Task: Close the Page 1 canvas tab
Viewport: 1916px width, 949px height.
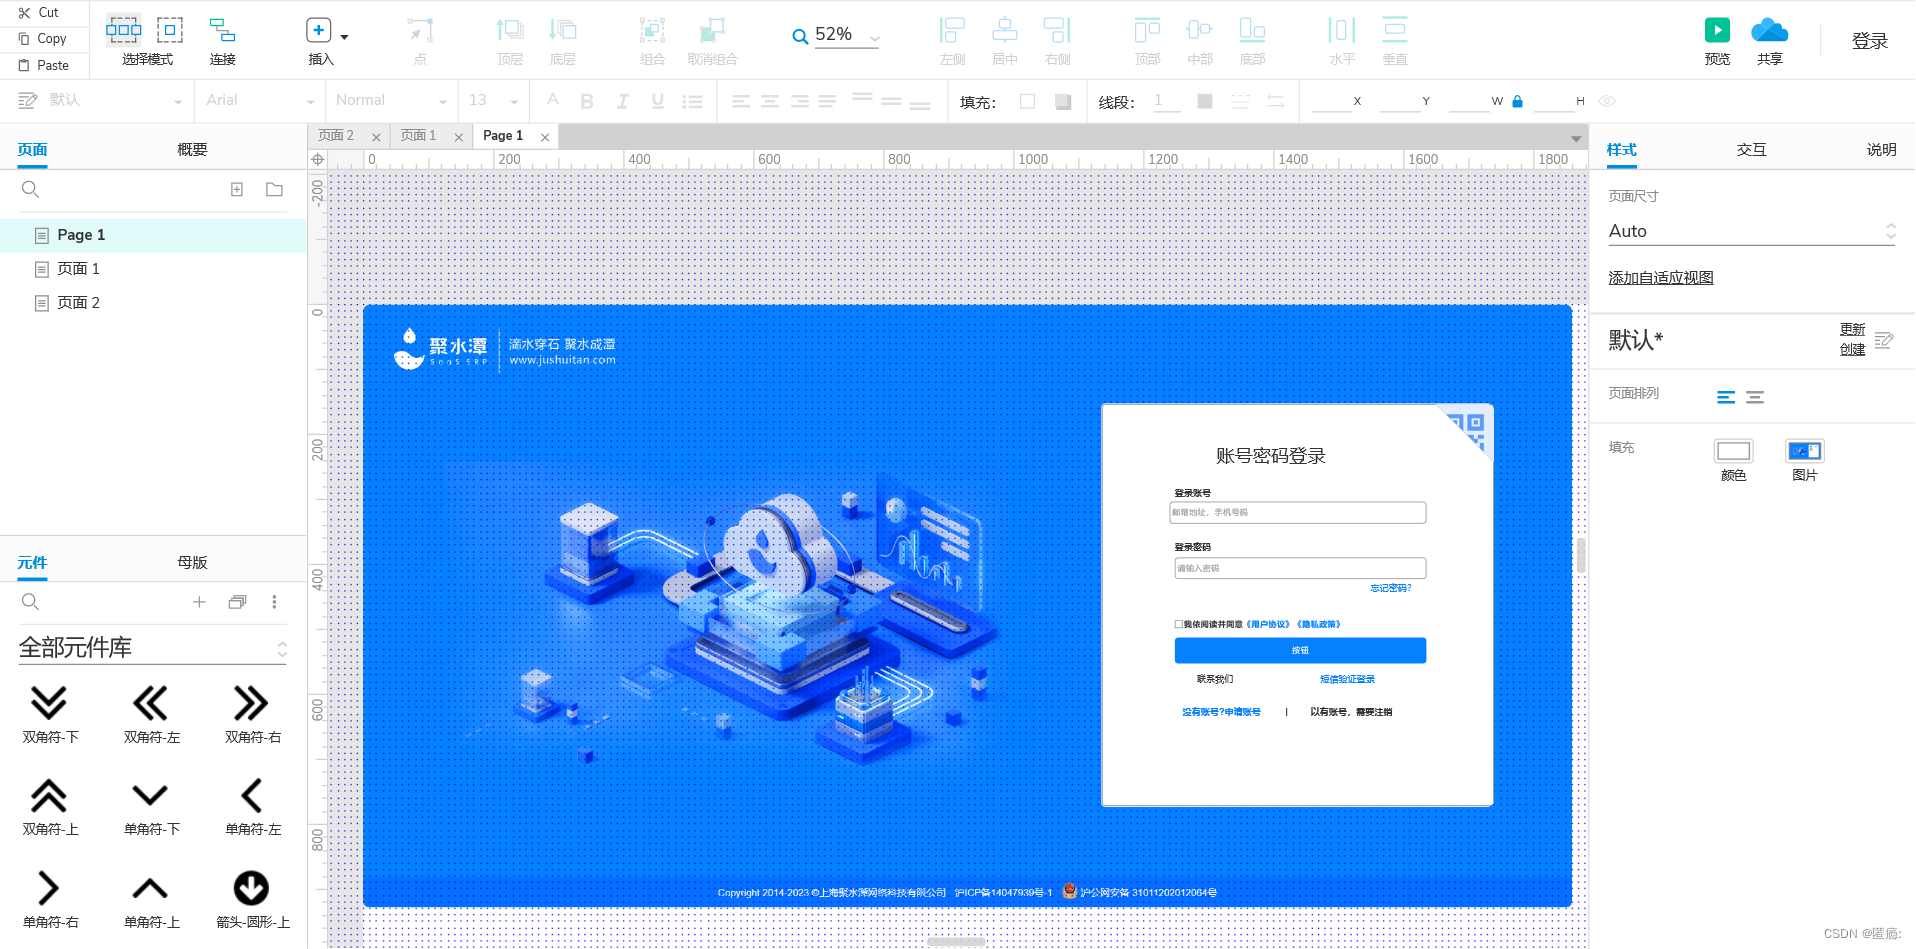Action: 545,137
